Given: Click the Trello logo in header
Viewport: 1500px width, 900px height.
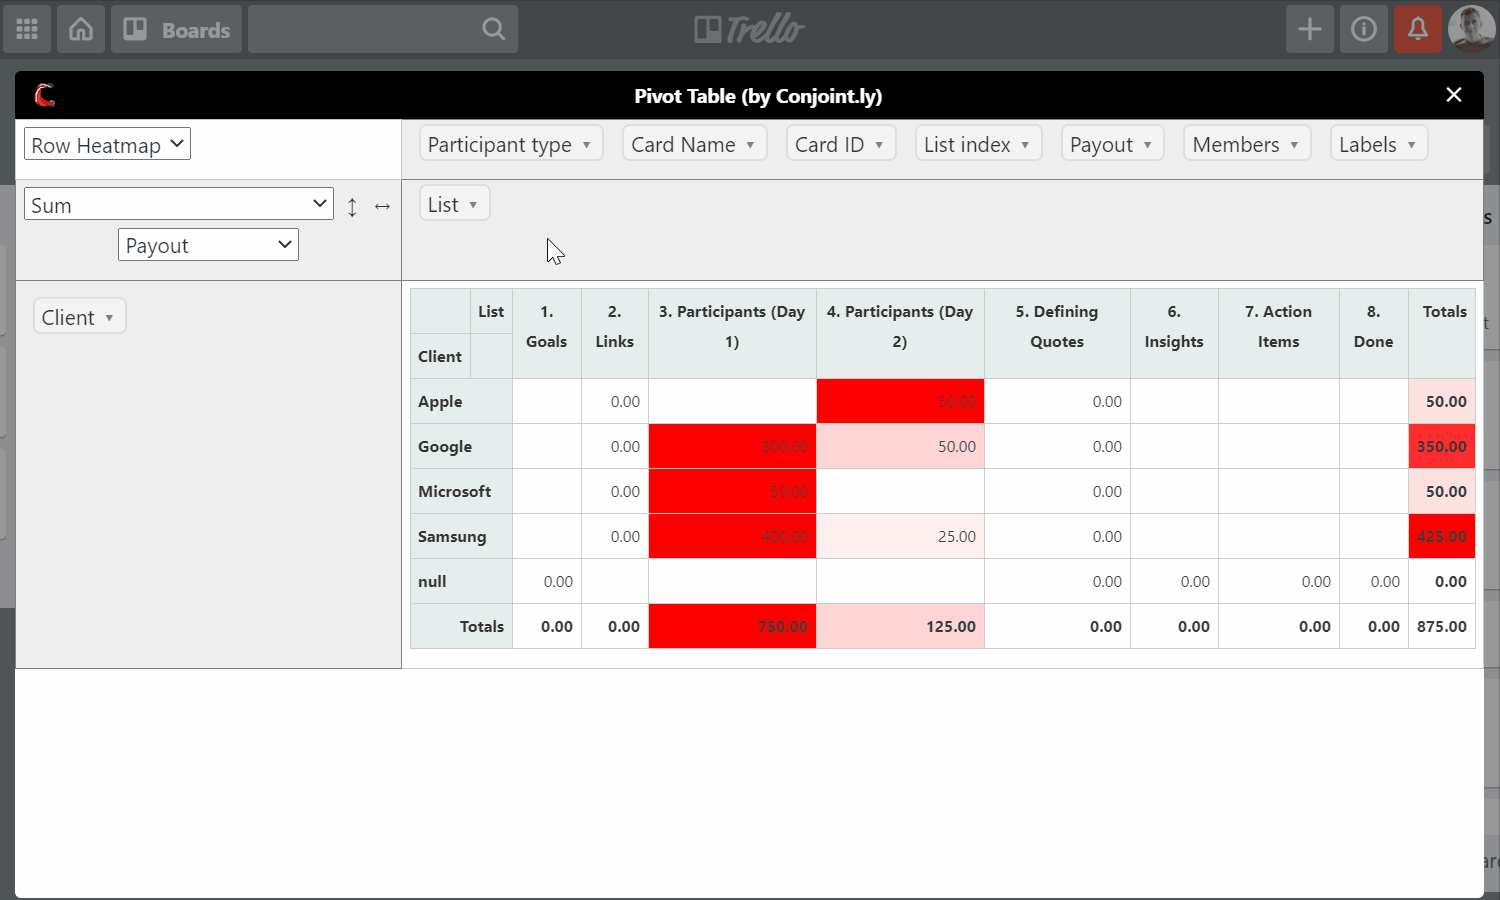Looking at the screenshot, I should [750, 29].
